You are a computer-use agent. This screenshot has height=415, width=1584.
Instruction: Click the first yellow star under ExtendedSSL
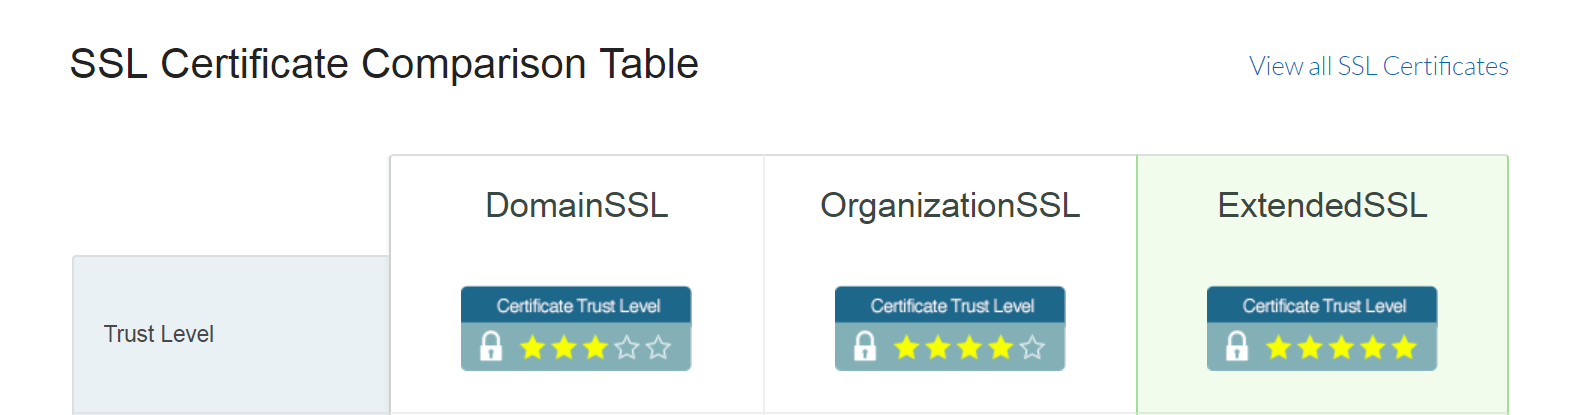point(1279,347)
